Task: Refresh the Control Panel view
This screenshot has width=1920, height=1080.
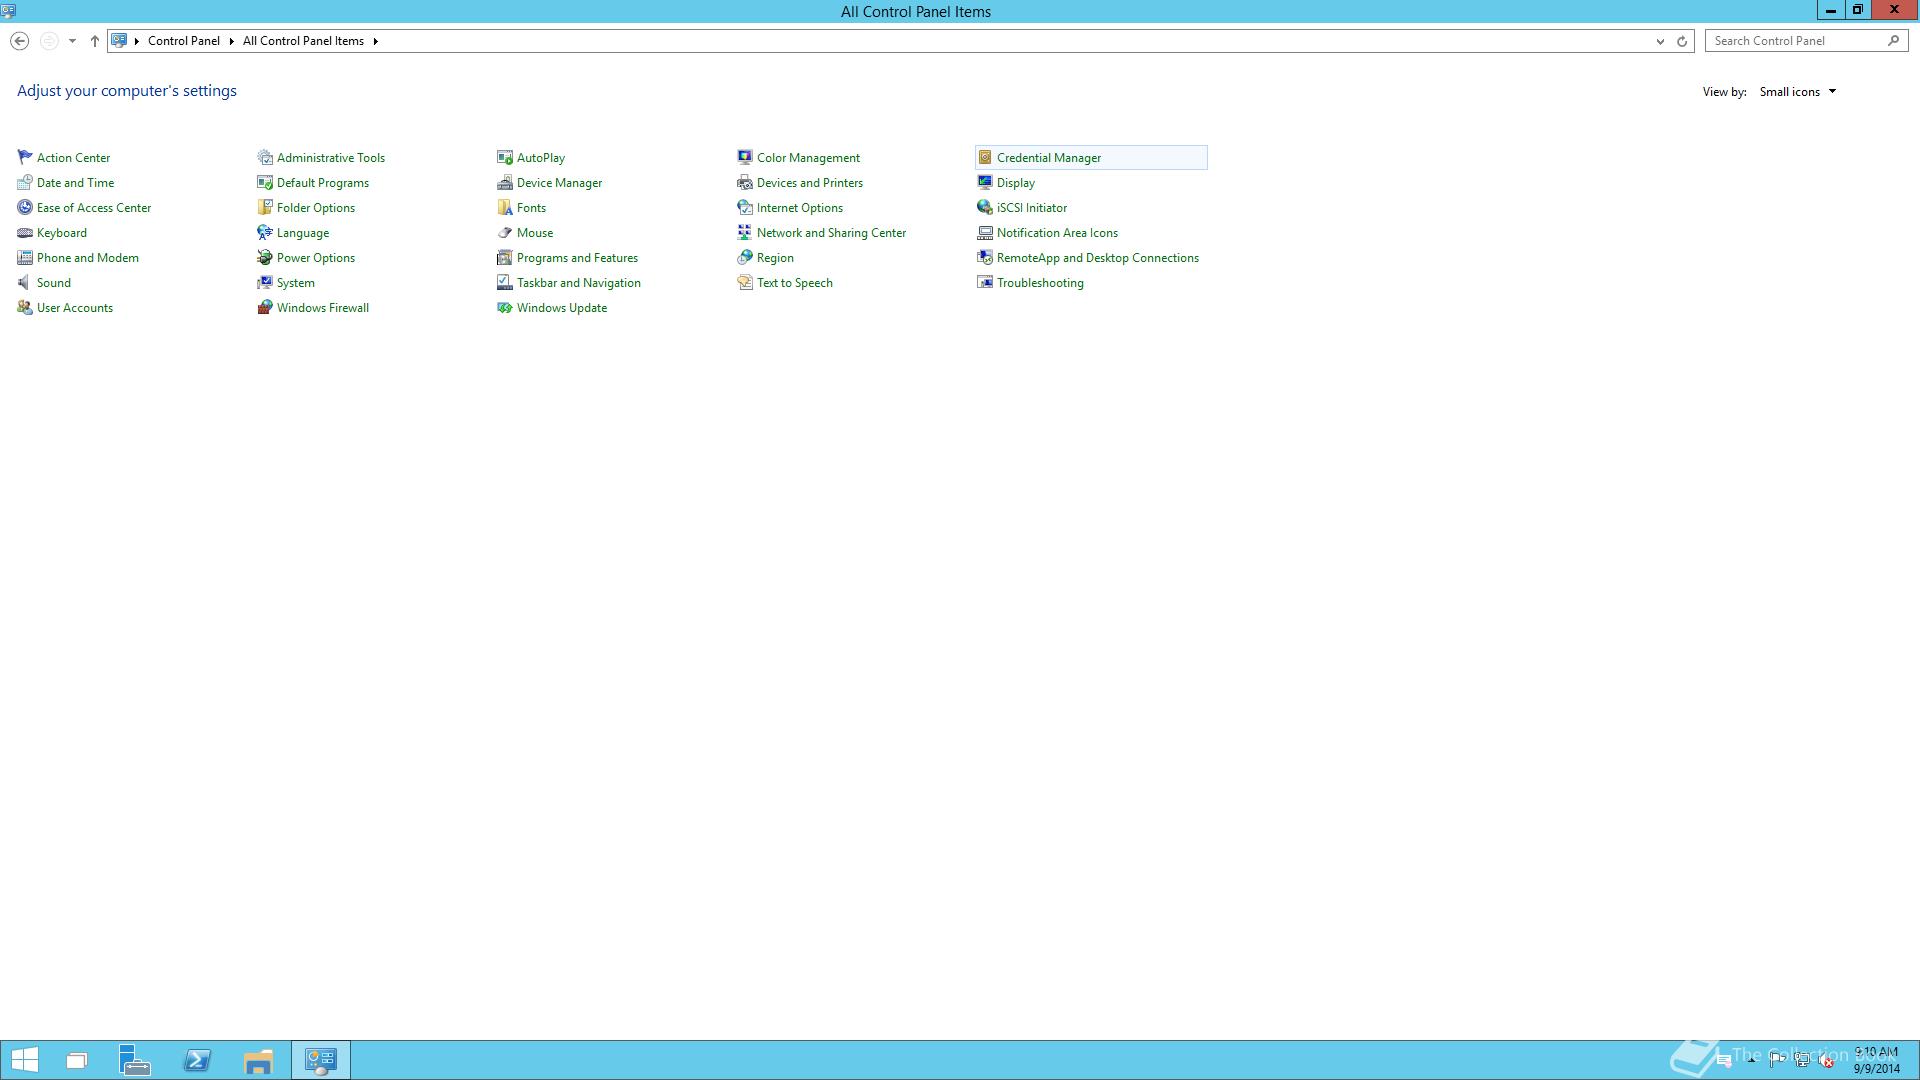Action: point(1682,41)
